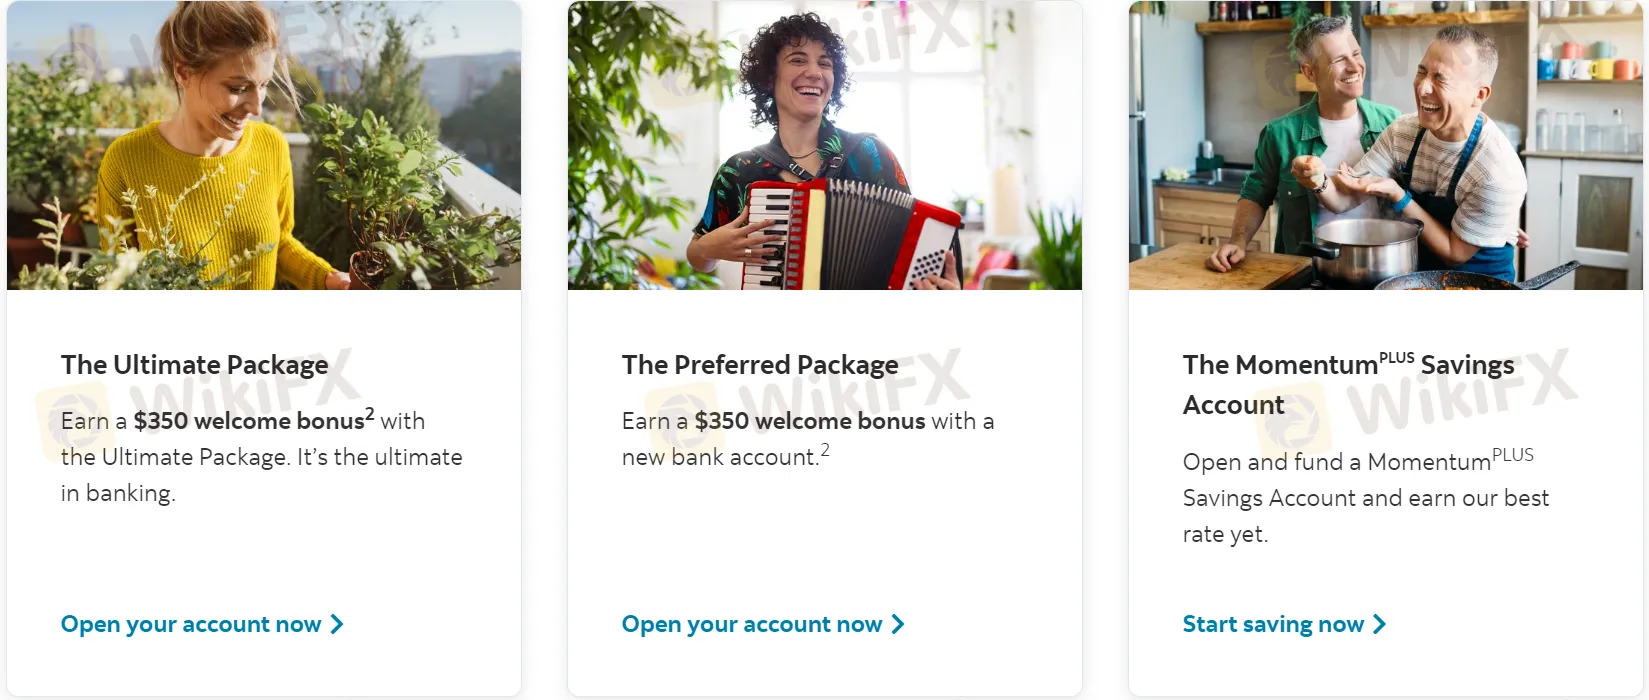Click 'It's the ultimate in banking' description text

pos(380,458)
